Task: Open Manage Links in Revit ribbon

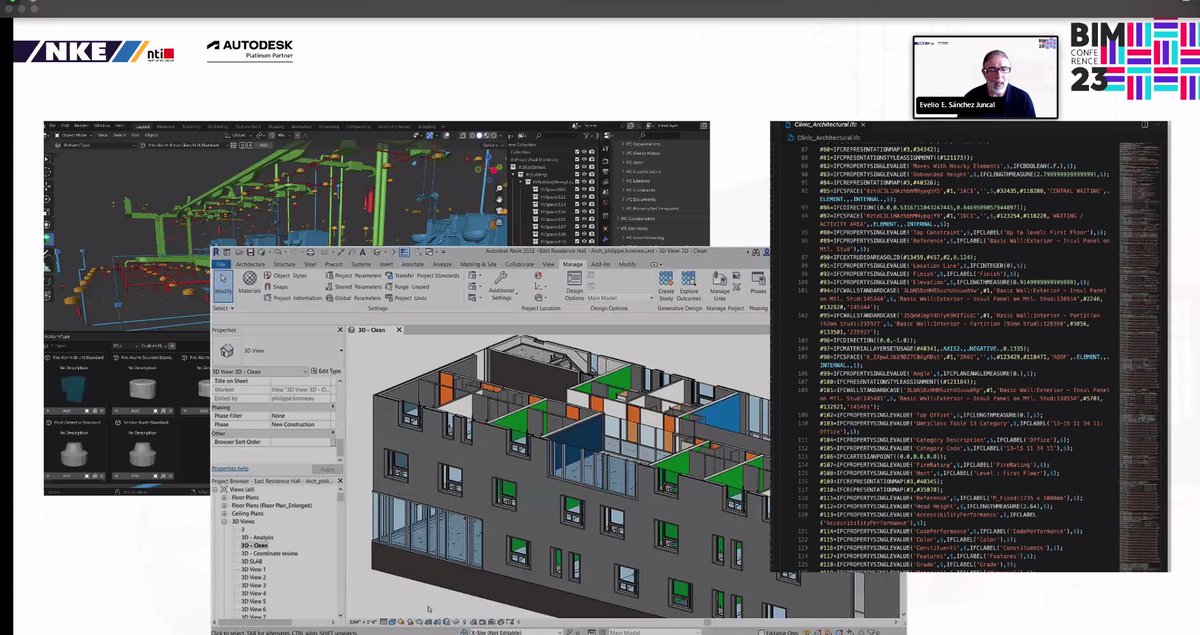Action: pos(720,285)
